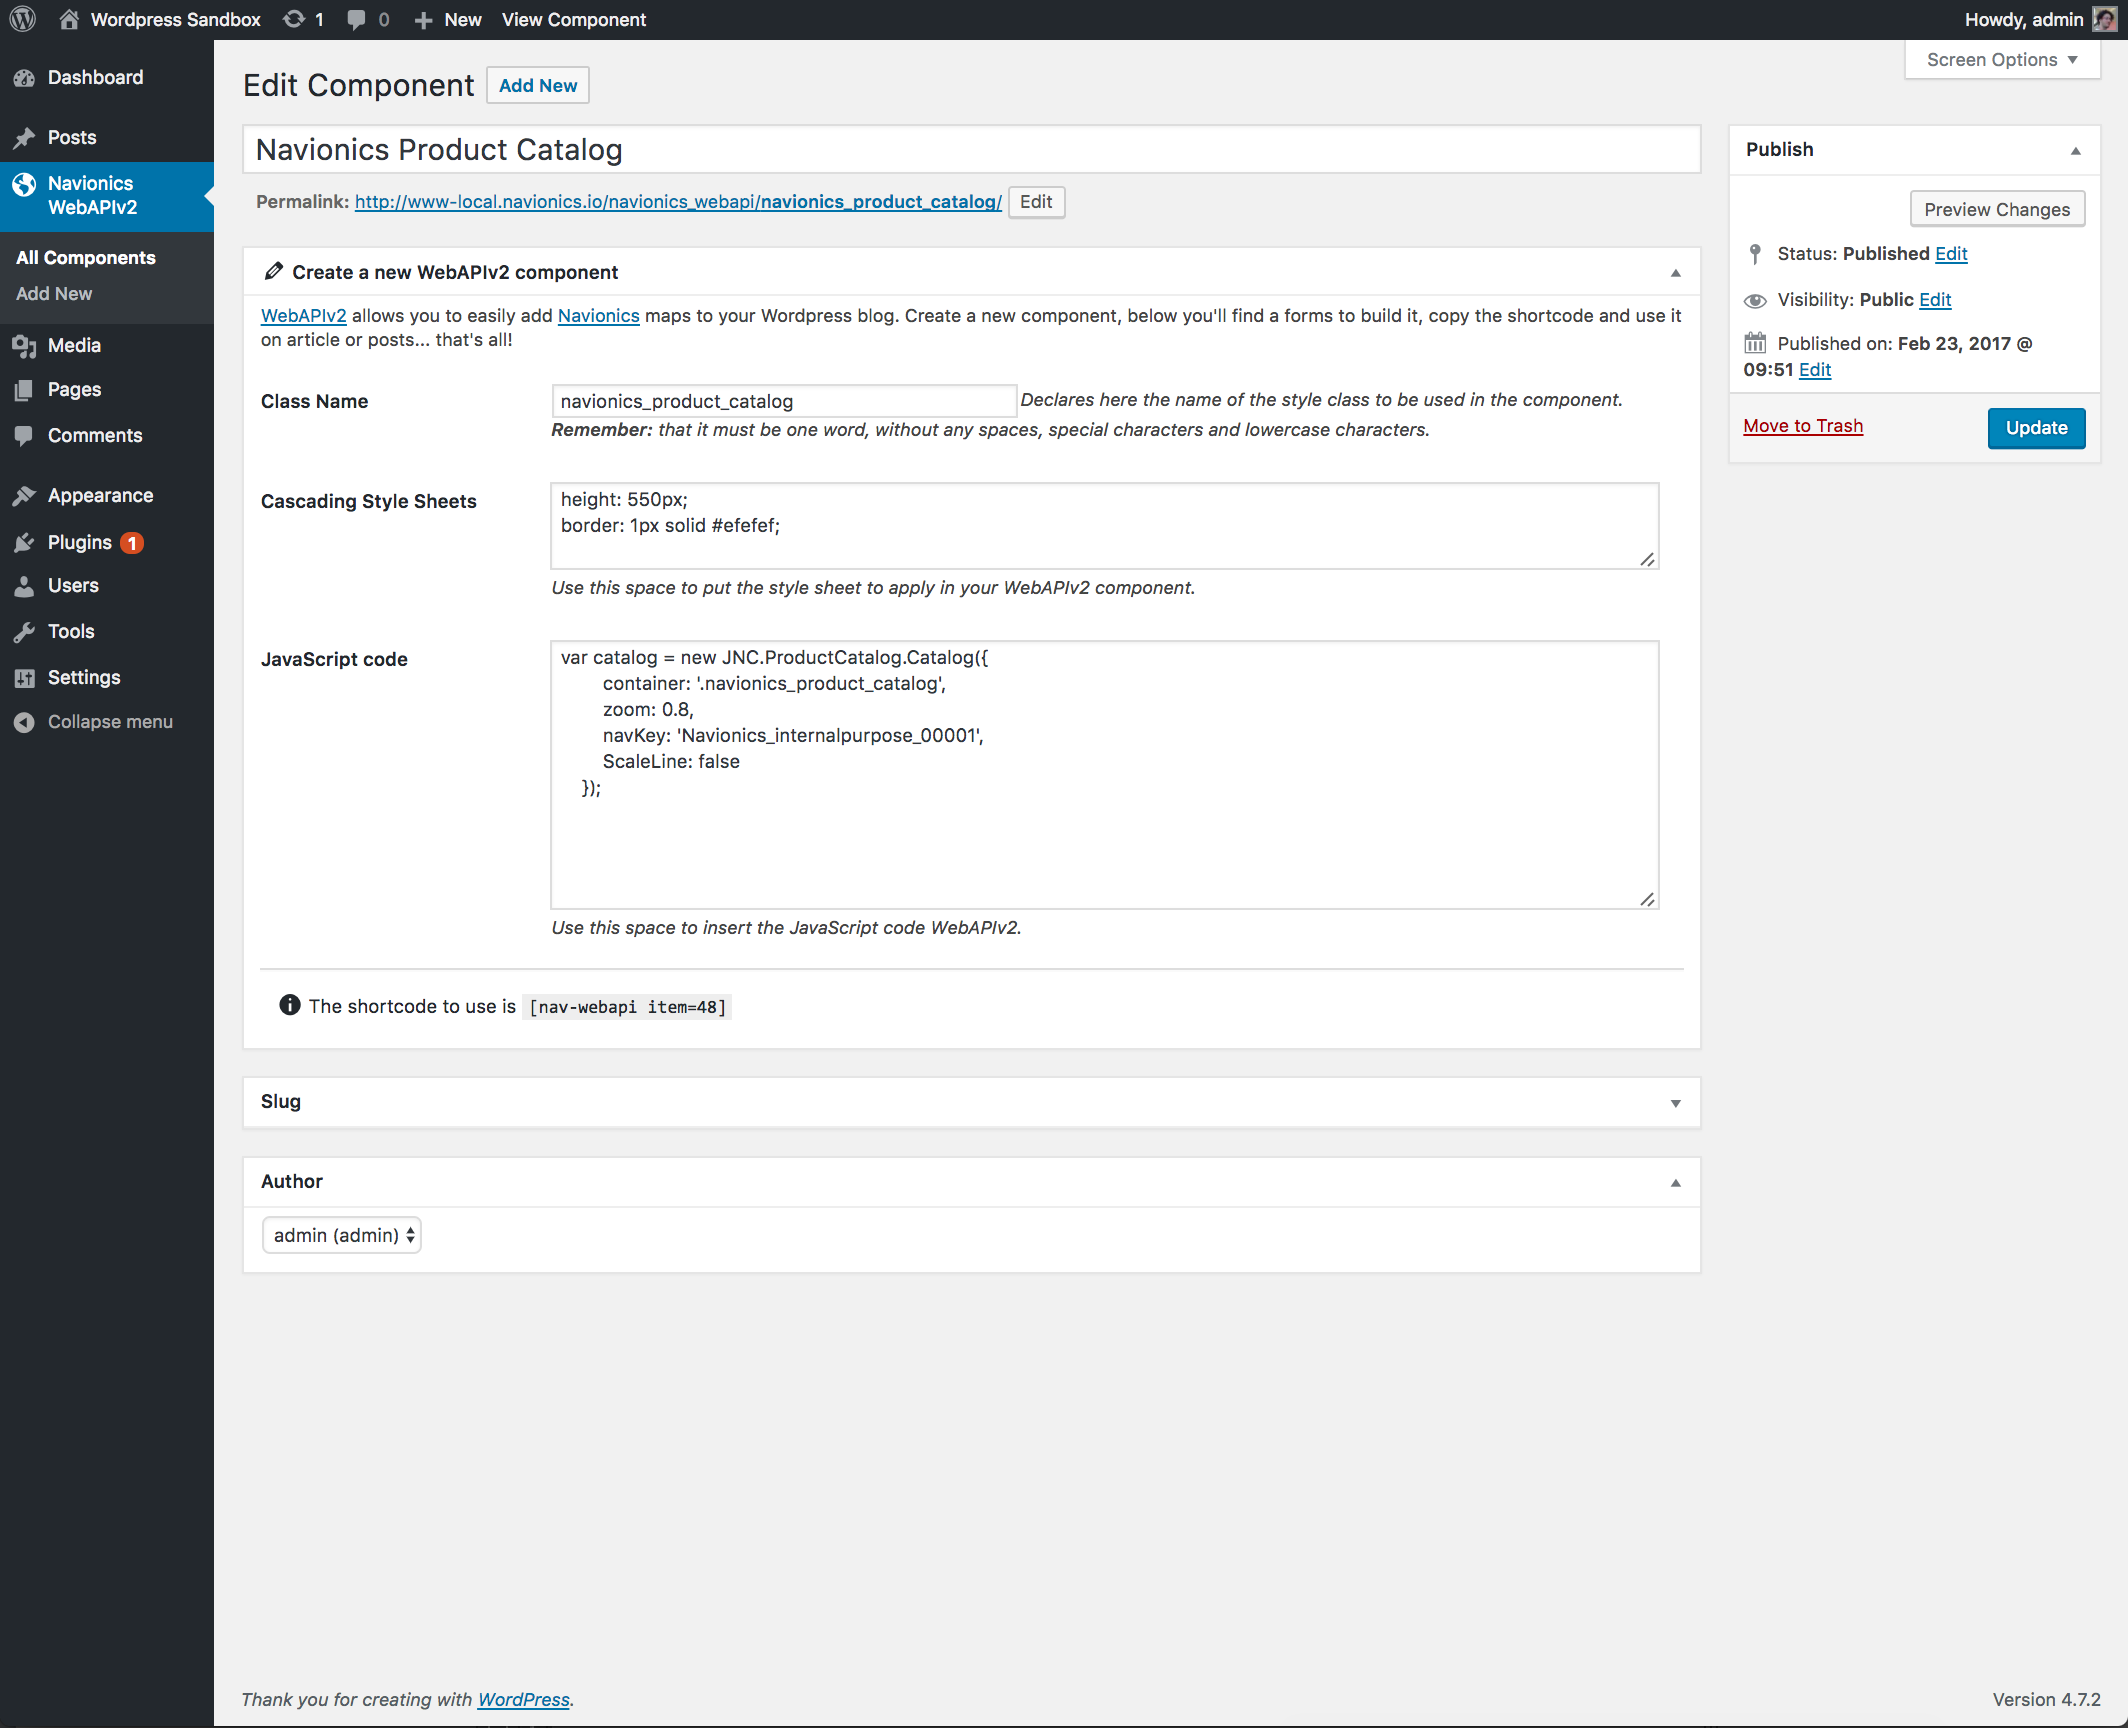Image resolution: width=2128 pixels, height=1728 pixels.
Task: Click the Update button
Action: pyautogui.click(x=2036, y=428)
